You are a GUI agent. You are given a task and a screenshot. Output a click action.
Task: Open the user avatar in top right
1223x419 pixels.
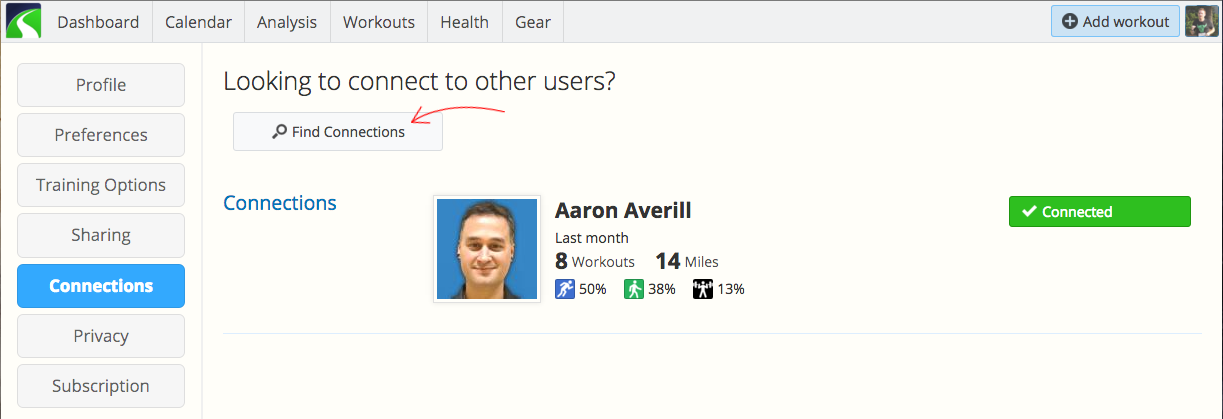click(x=1201, y=21)
